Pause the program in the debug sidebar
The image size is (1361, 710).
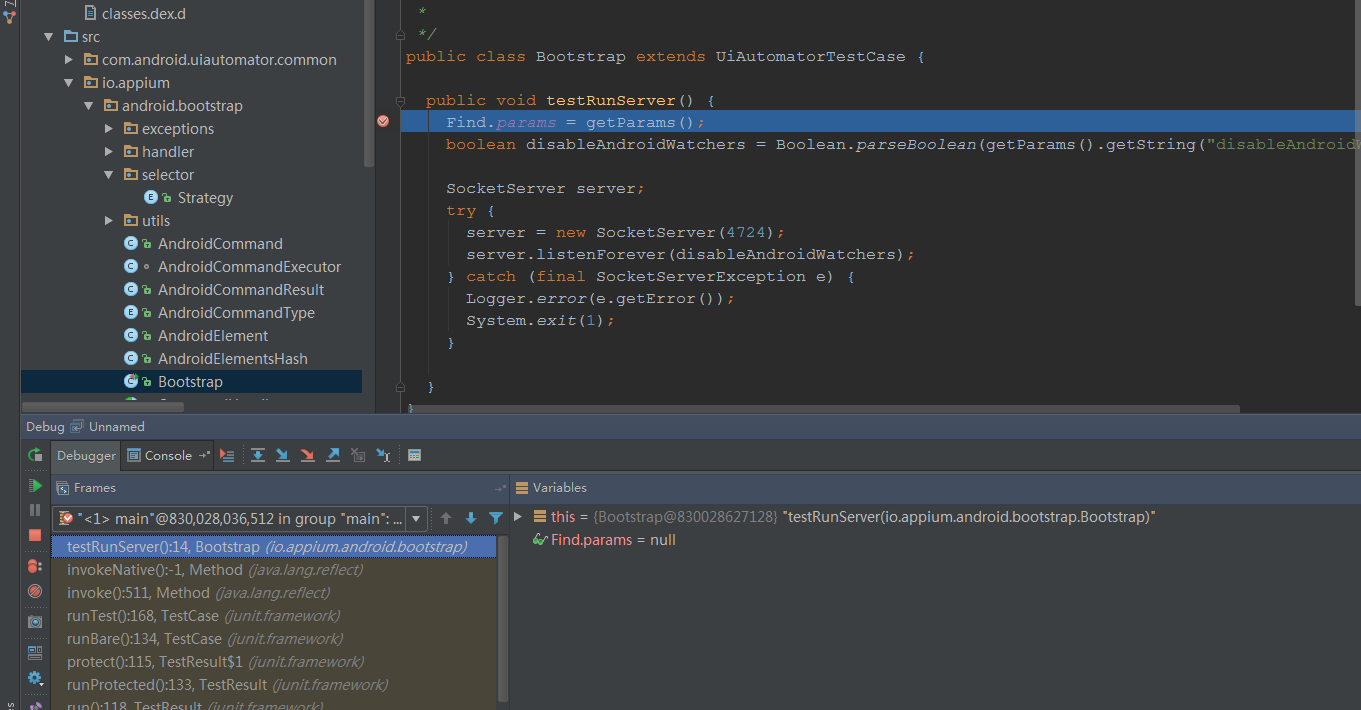click(35, 510)
